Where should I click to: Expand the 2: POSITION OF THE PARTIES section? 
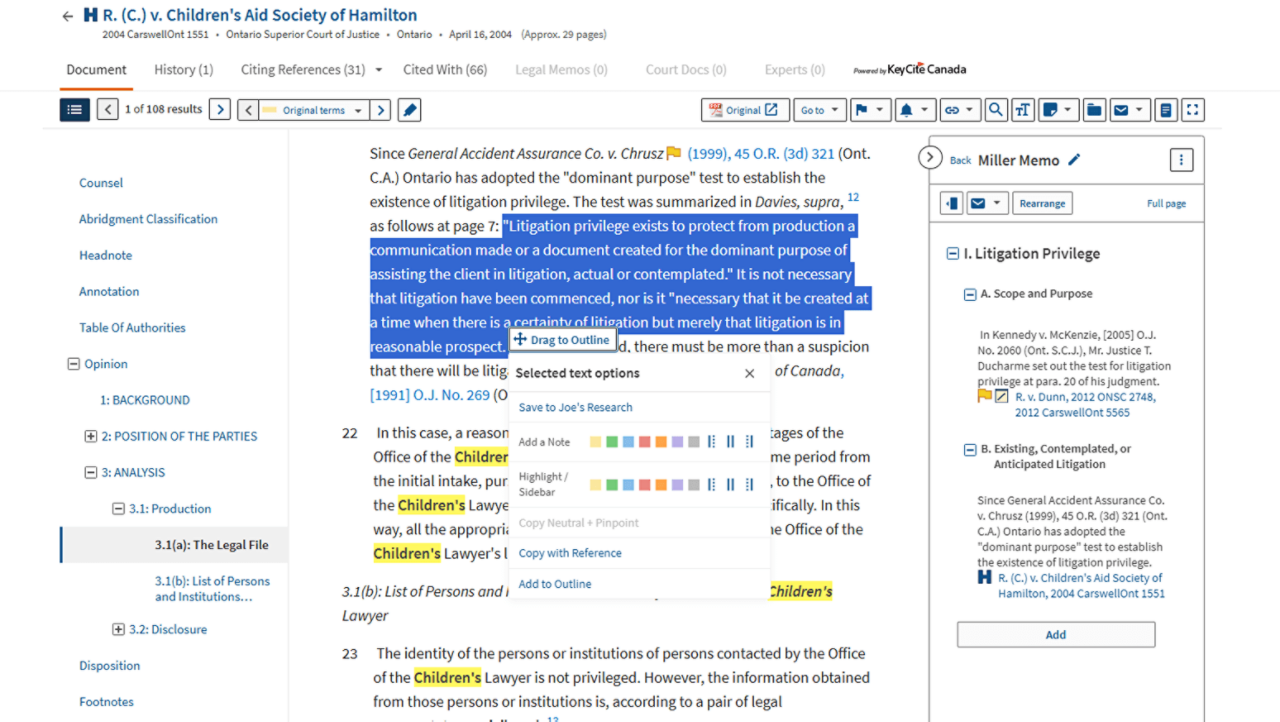(x=91, y=436)
